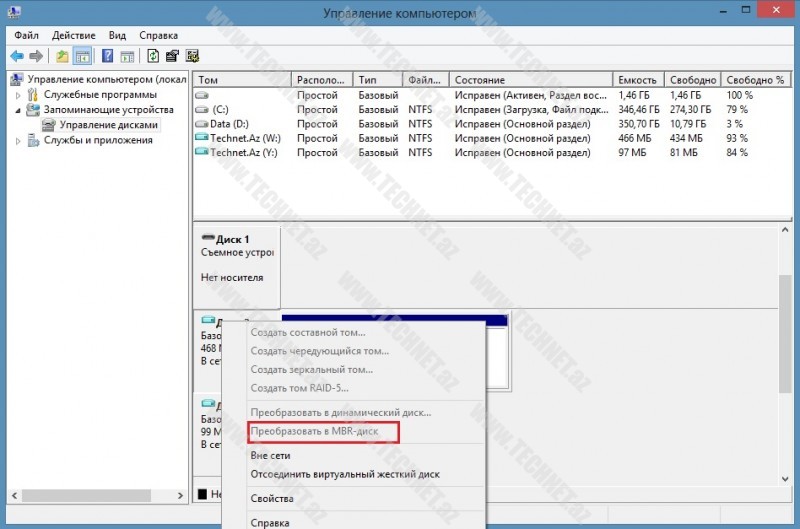Click the Back arrow toolbar icon

(17, 56)
